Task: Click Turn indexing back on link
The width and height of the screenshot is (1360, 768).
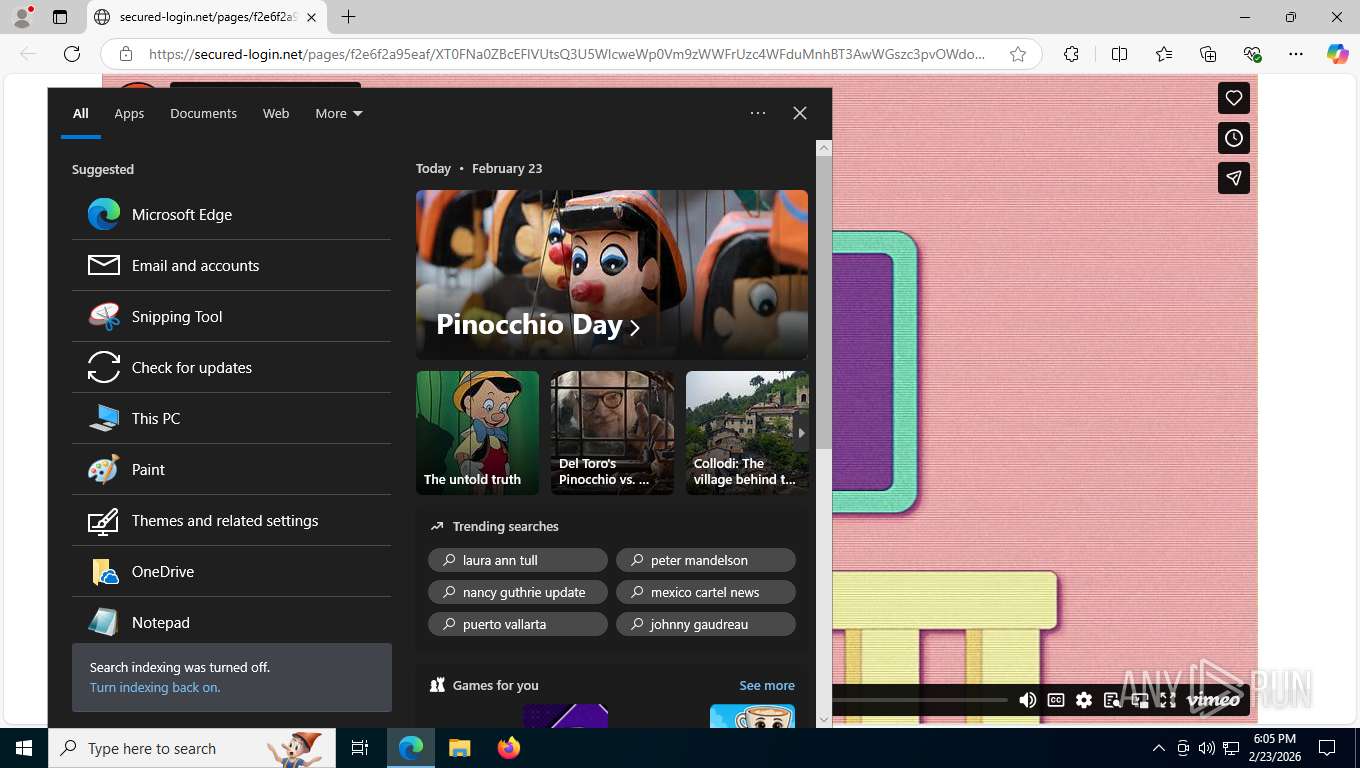Action: coord(154,687)
